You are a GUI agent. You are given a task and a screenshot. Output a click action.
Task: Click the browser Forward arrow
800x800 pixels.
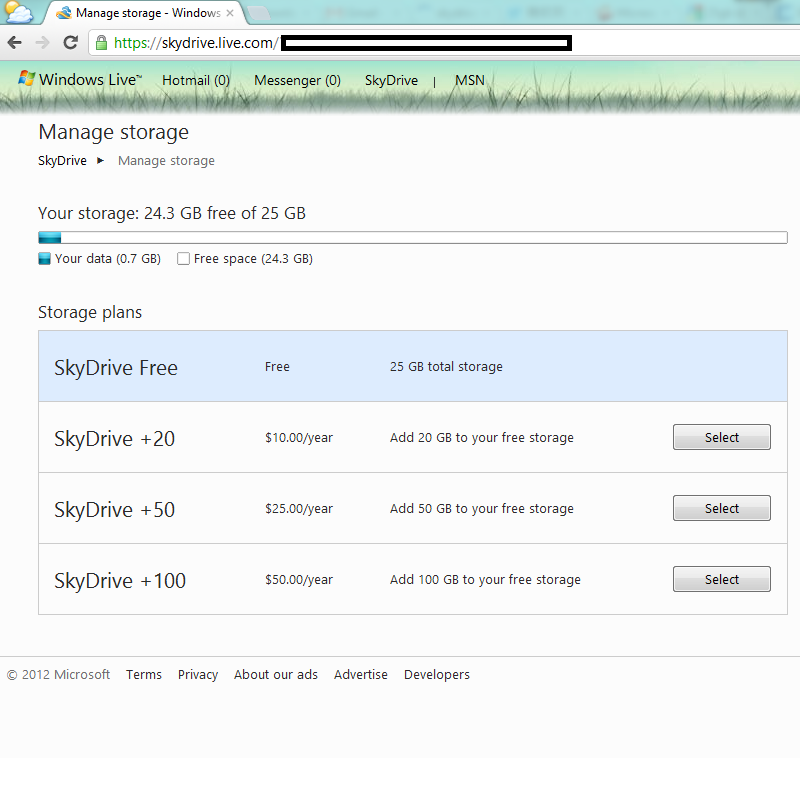(42, 42)
